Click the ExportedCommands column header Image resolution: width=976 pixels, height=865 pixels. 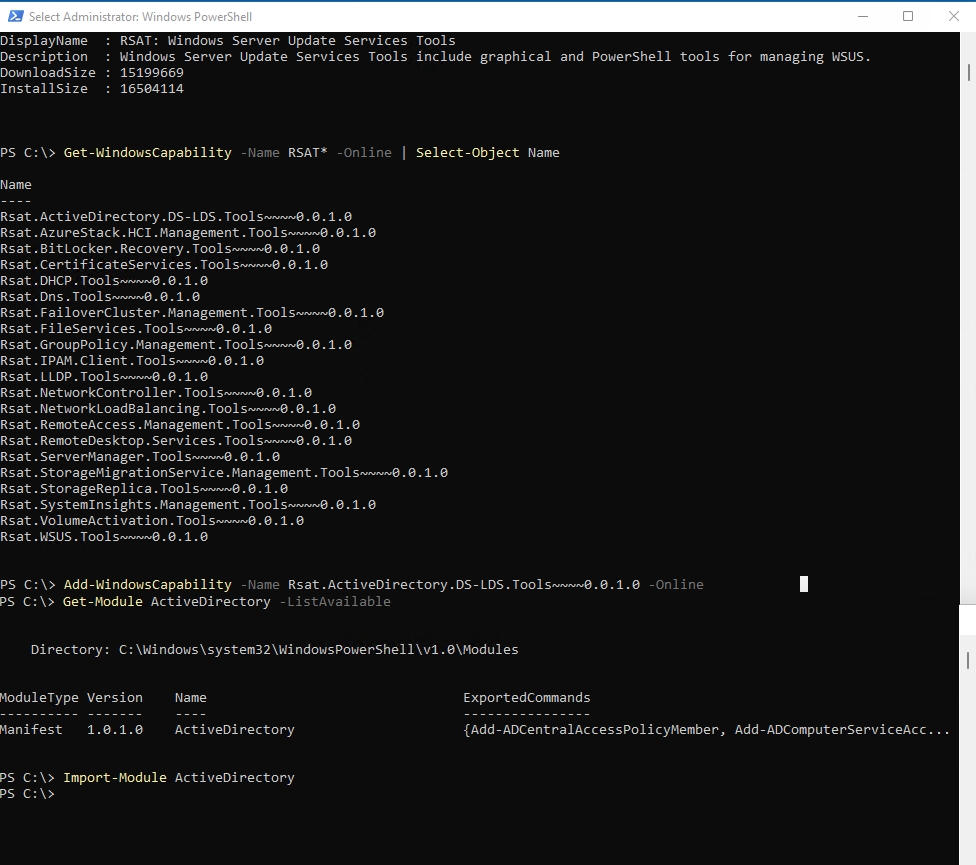pyautogui.click(x=526, y=697)
